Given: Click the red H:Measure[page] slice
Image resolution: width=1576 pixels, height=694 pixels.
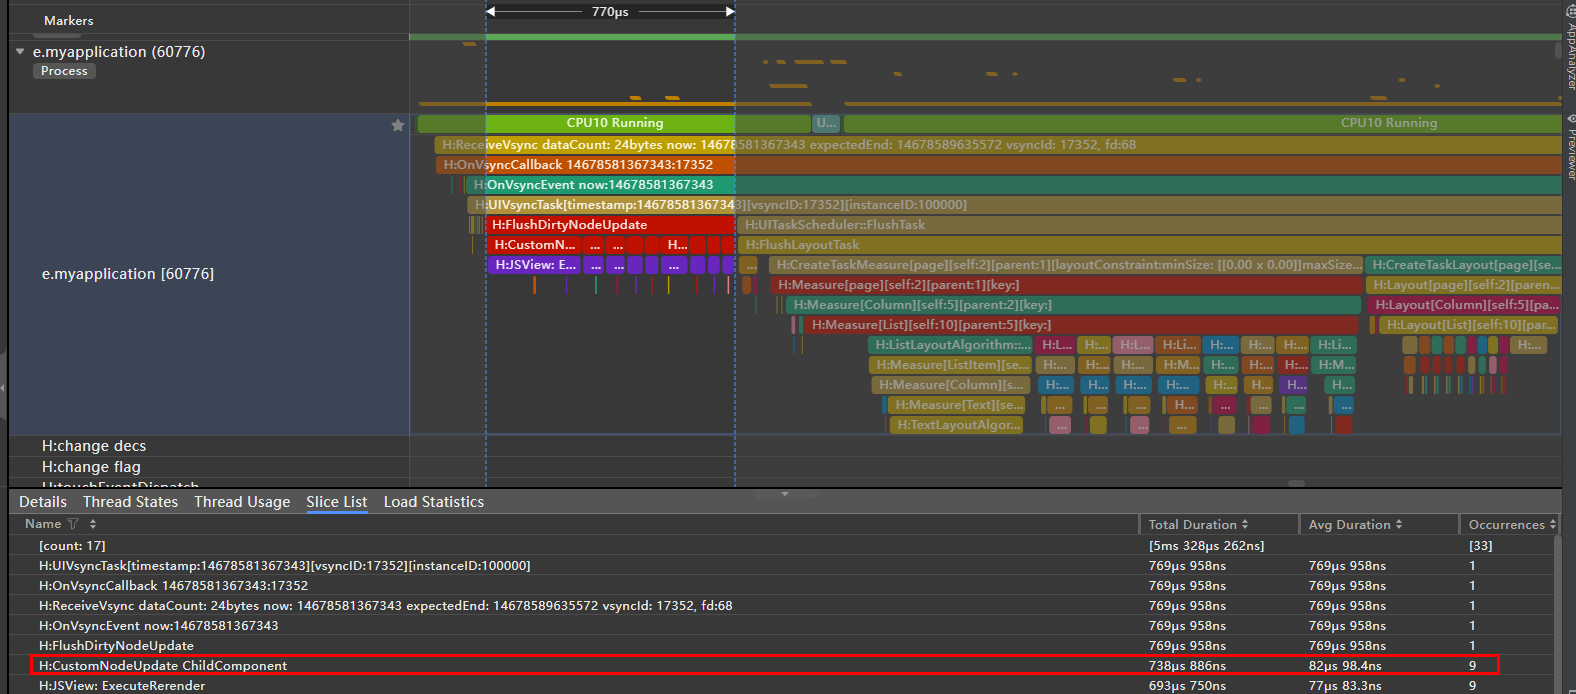Looking at the screenshot, I should (1066, 285).
